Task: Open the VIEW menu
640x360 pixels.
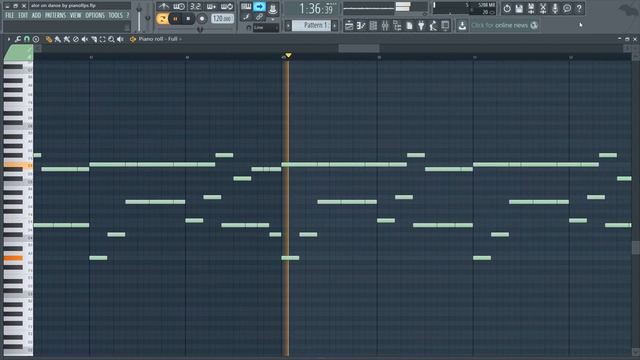Action: pyautogui.click(x=76, y=16)
